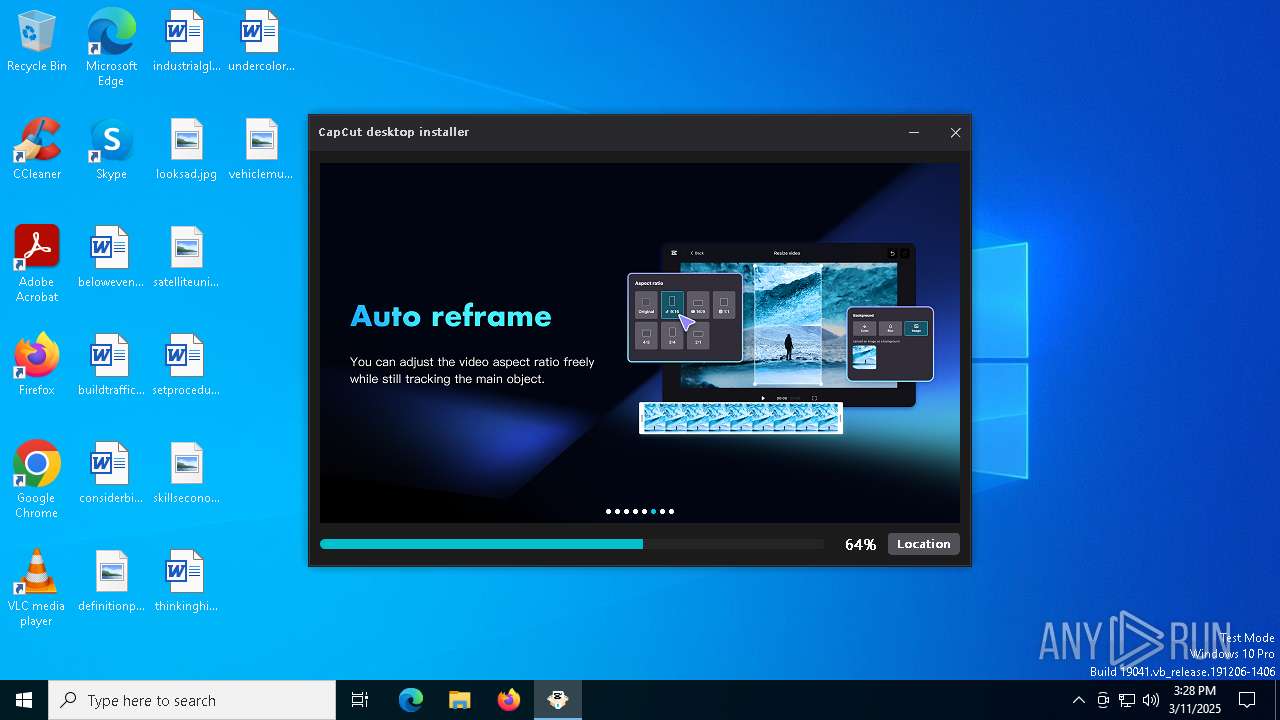Select the considerbi... Word document
The image size is (1280, 720).
[111, 473]
